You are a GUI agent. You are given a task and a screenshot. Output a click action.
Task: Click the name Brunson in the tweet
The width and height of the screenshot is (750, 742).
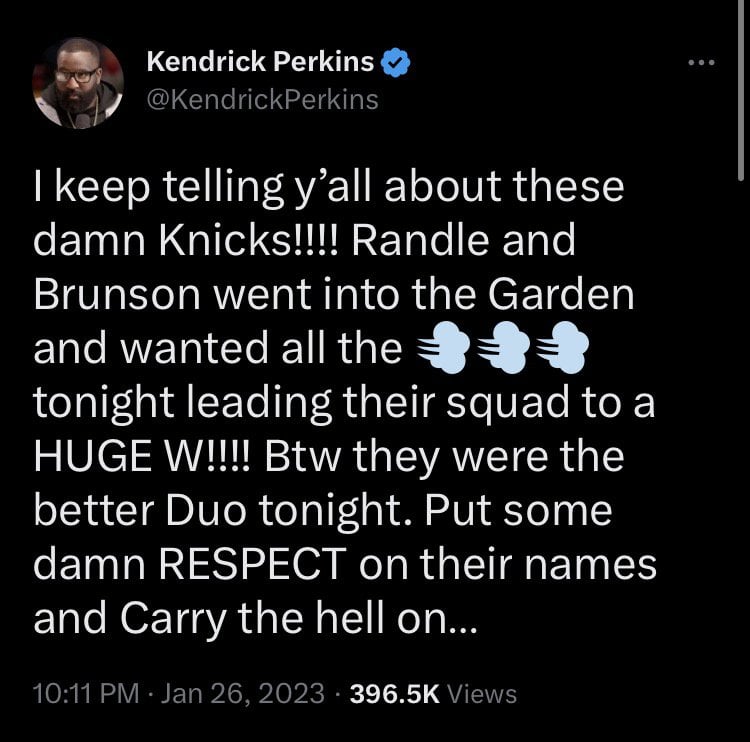tap(117, 294)
